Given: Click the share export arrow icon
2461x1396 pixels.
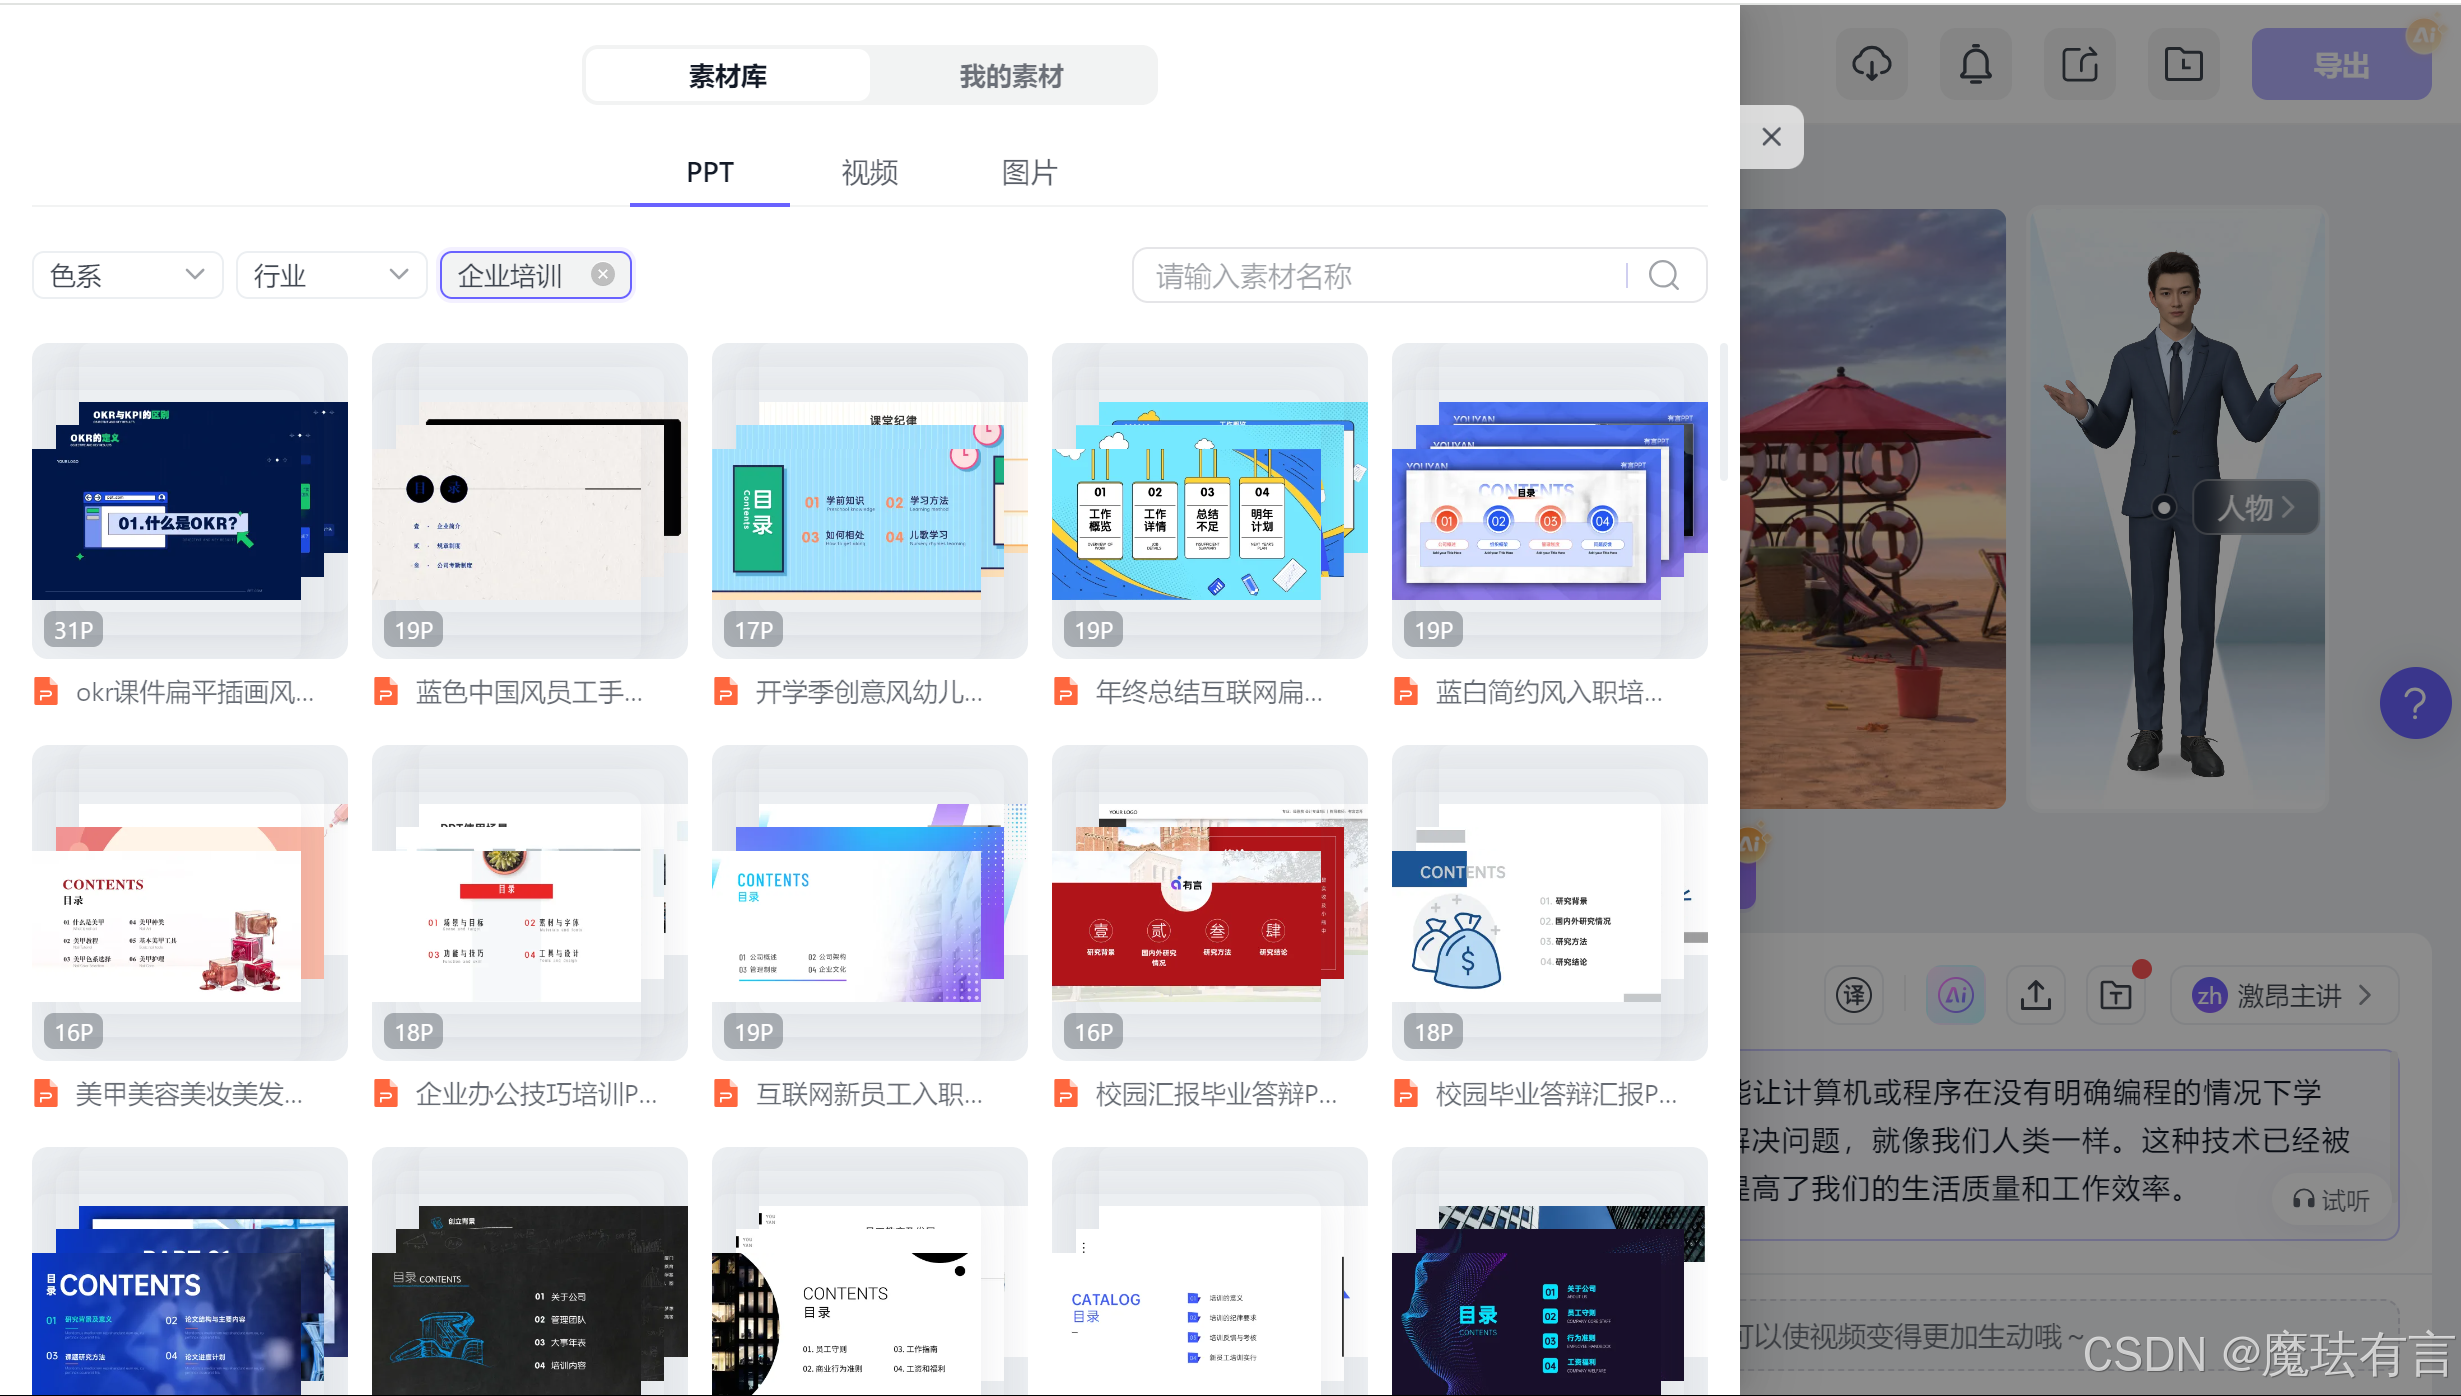Looking at the screenshot, I should (2079, 65).
